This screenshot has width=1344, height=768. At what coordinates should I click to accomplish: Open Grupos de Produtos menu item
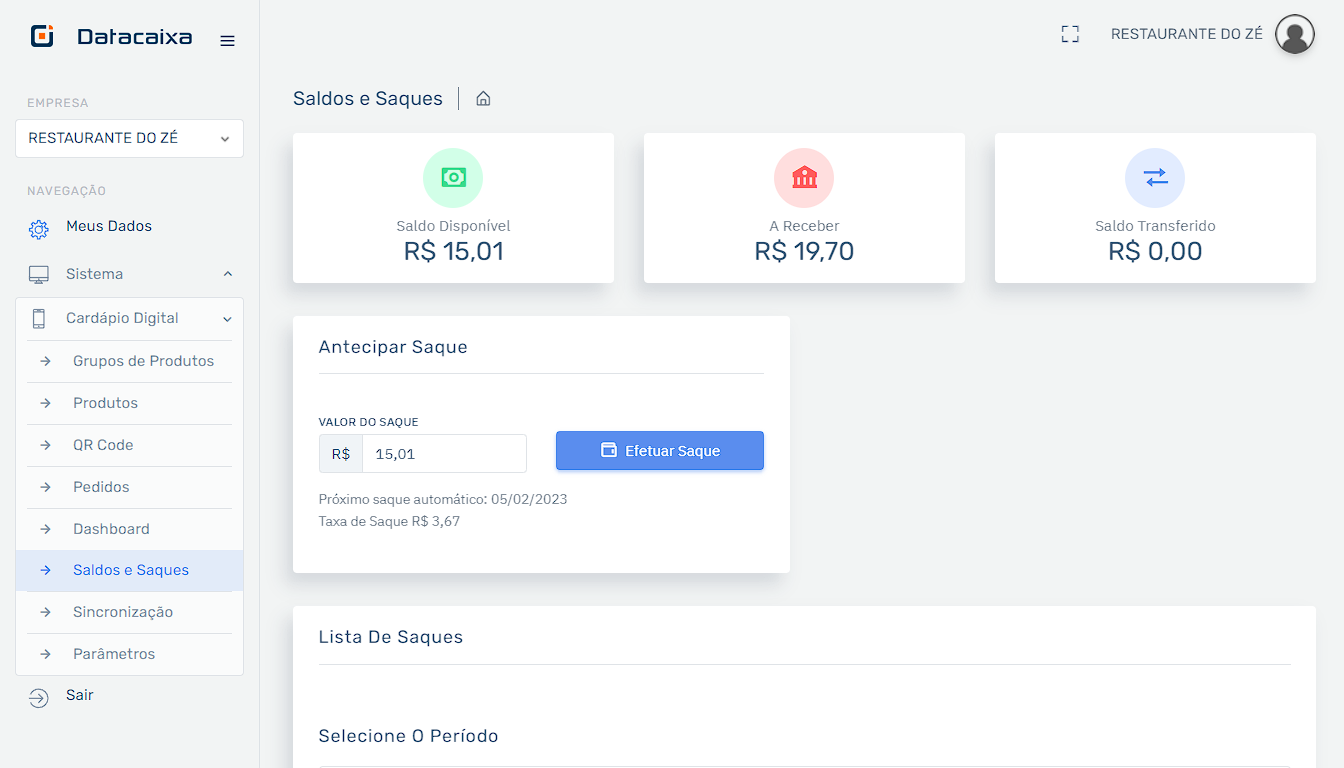143,361
